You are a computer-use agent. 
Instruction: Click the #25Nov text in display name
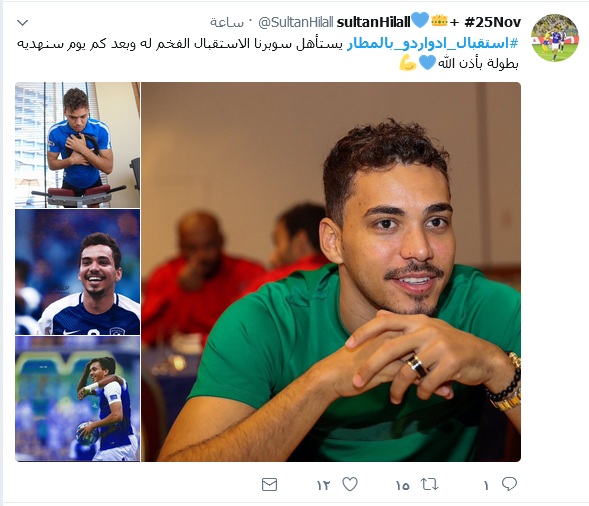pos(492,22)
